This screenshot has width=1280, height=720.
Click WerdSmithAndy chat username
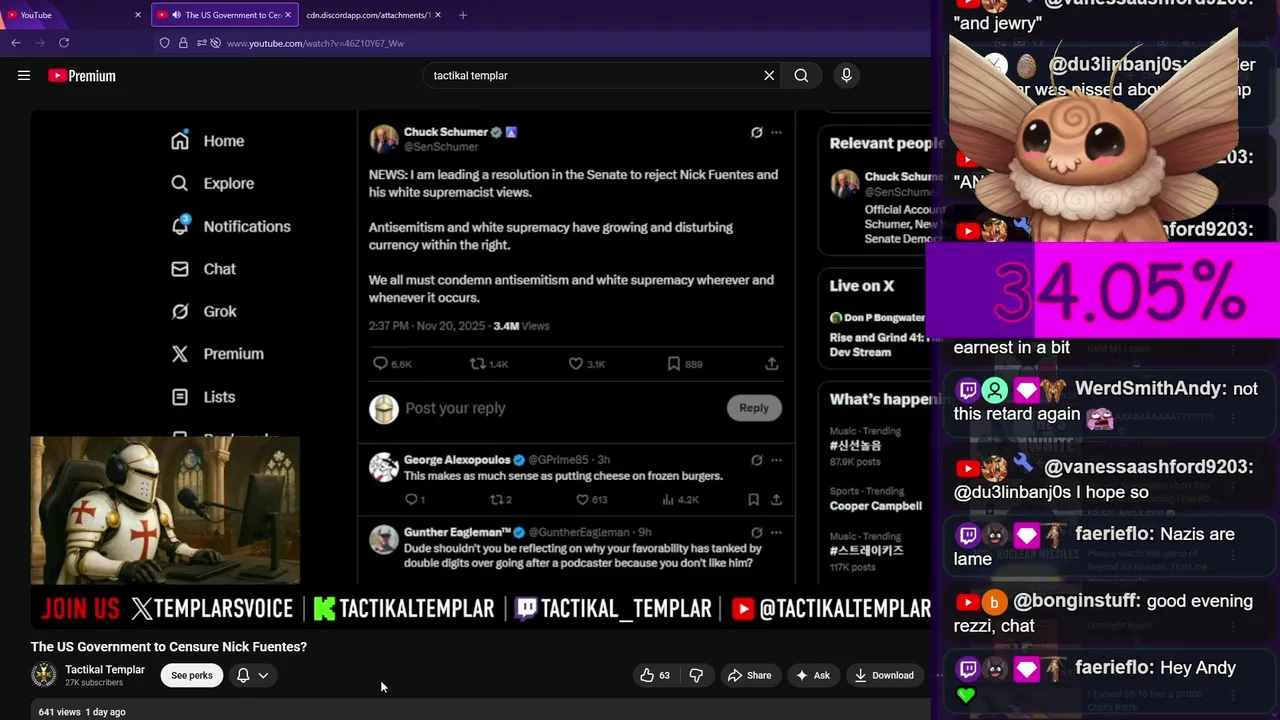[x=1150, y=388]
